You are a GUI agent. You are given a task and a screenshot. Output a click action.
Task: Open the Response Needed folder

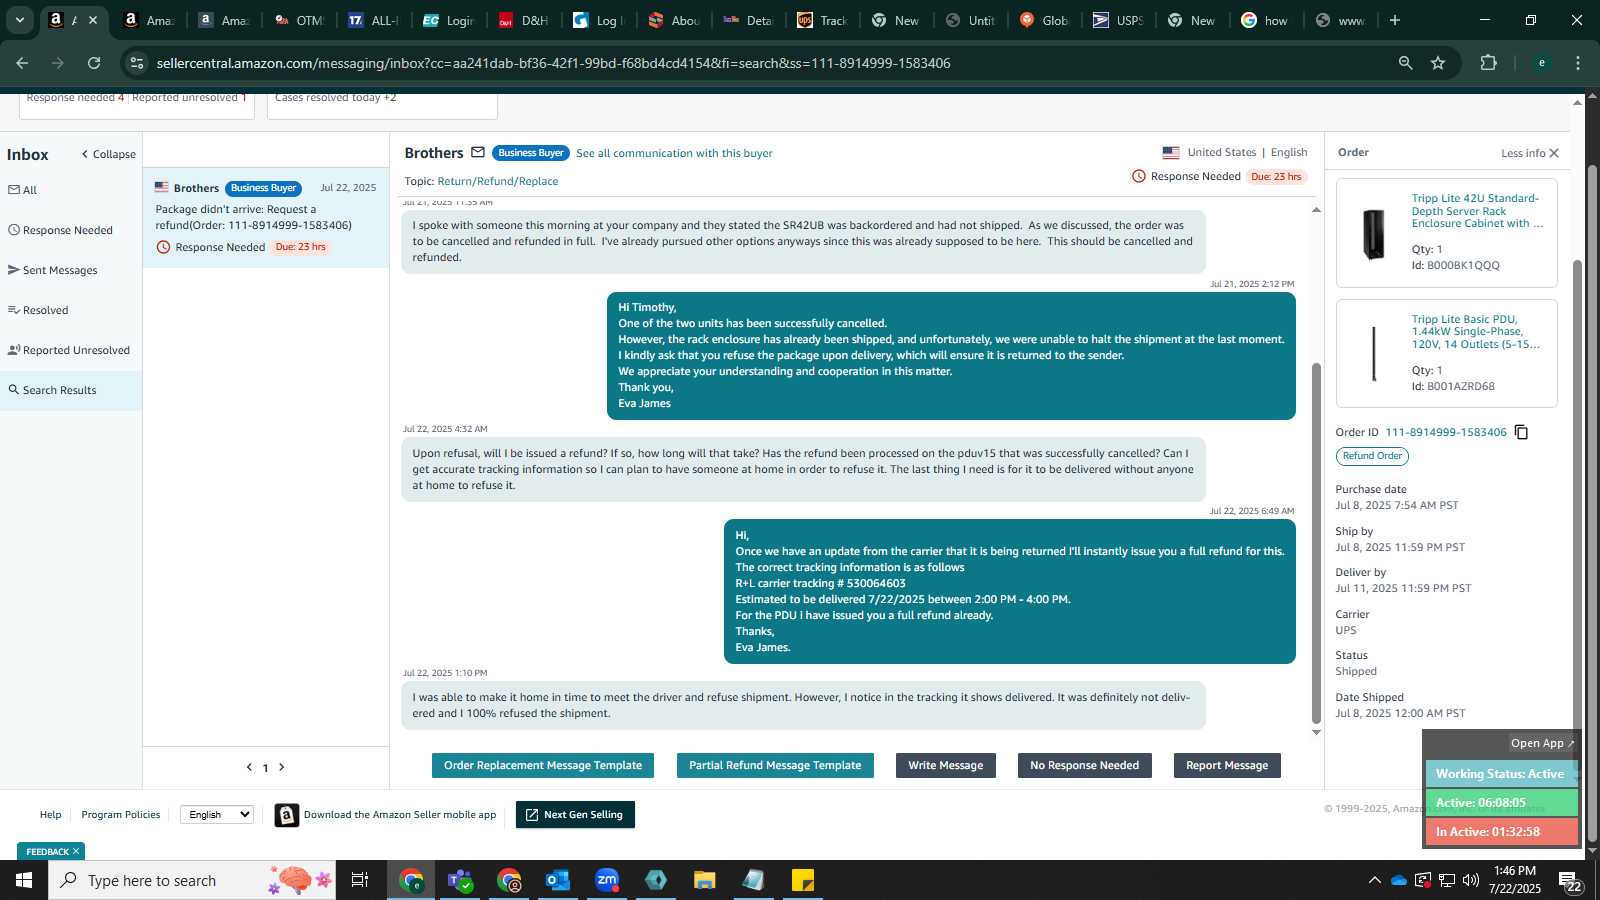click(x=70, y=230)
